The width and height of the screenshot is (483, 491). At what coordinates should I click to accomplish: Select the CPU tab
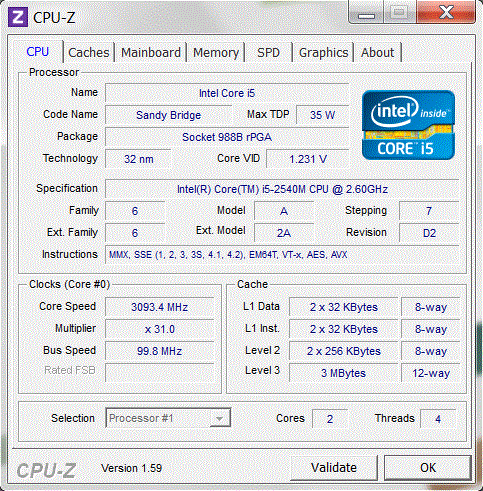tap(38, 51)
